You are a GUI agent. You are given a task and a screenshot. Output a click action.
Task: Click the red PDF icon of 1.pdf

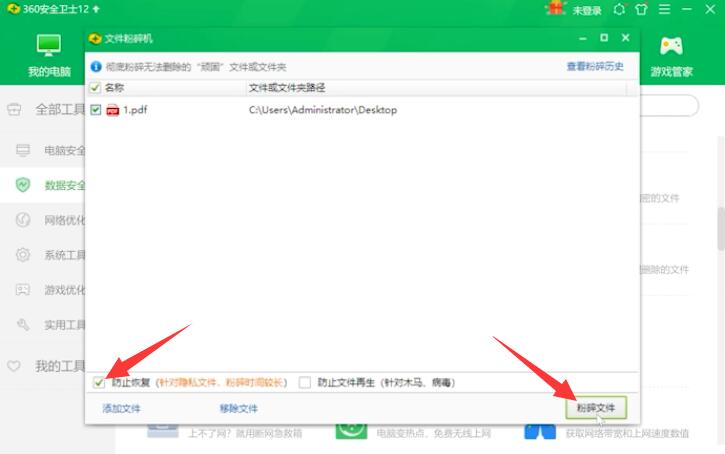112,110
